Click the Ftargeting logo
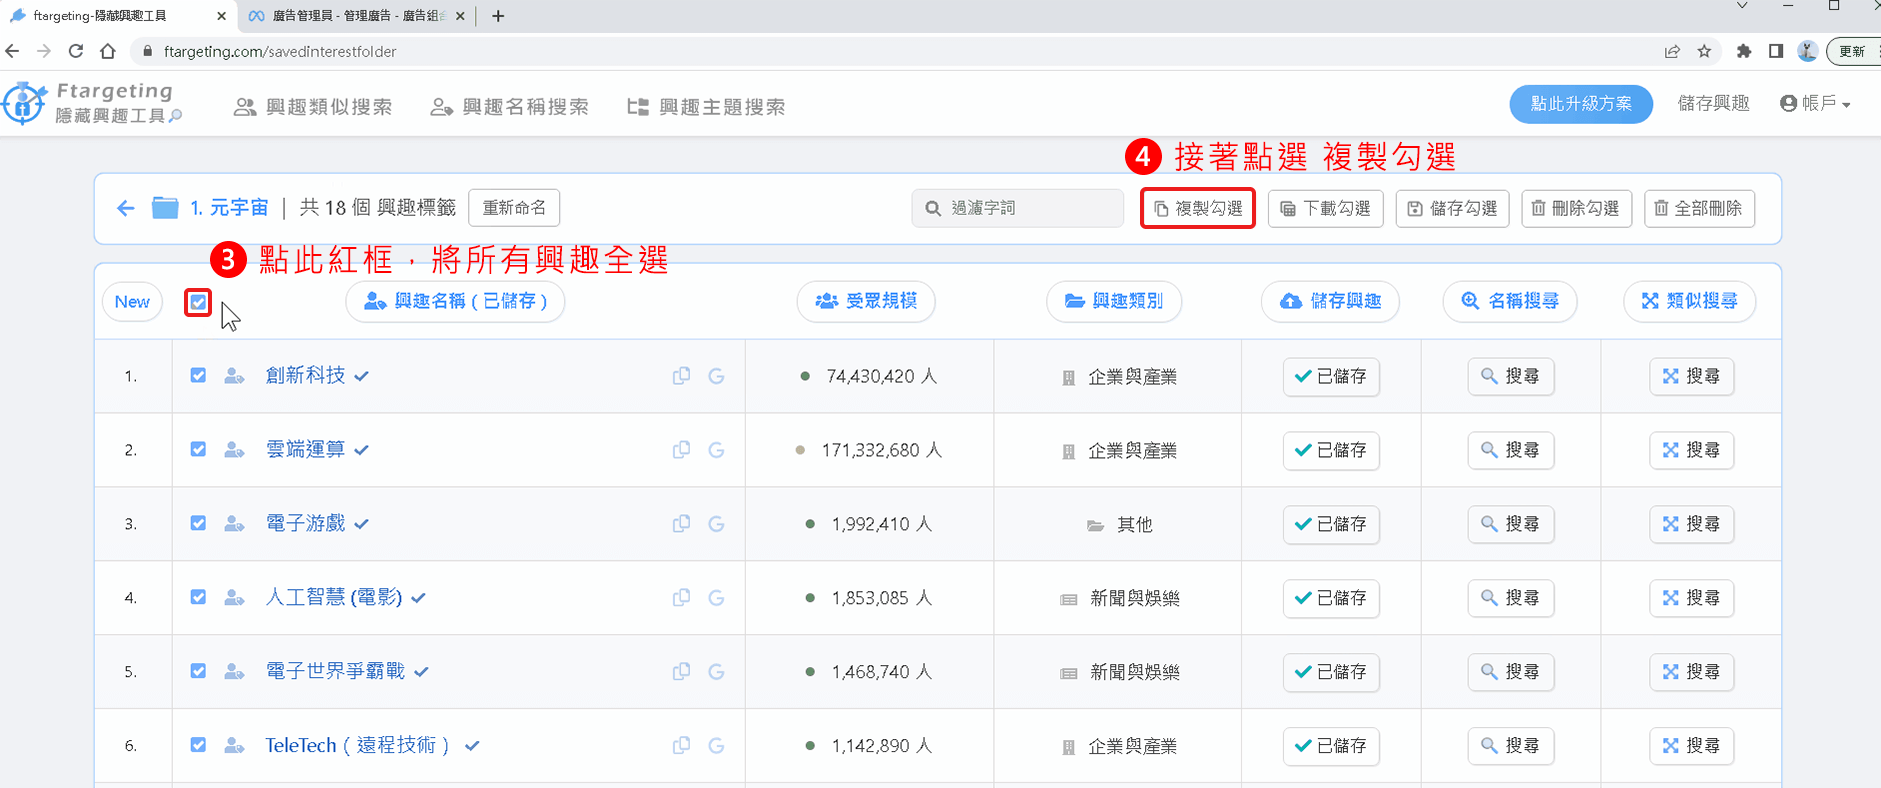 tap(92, 103)
